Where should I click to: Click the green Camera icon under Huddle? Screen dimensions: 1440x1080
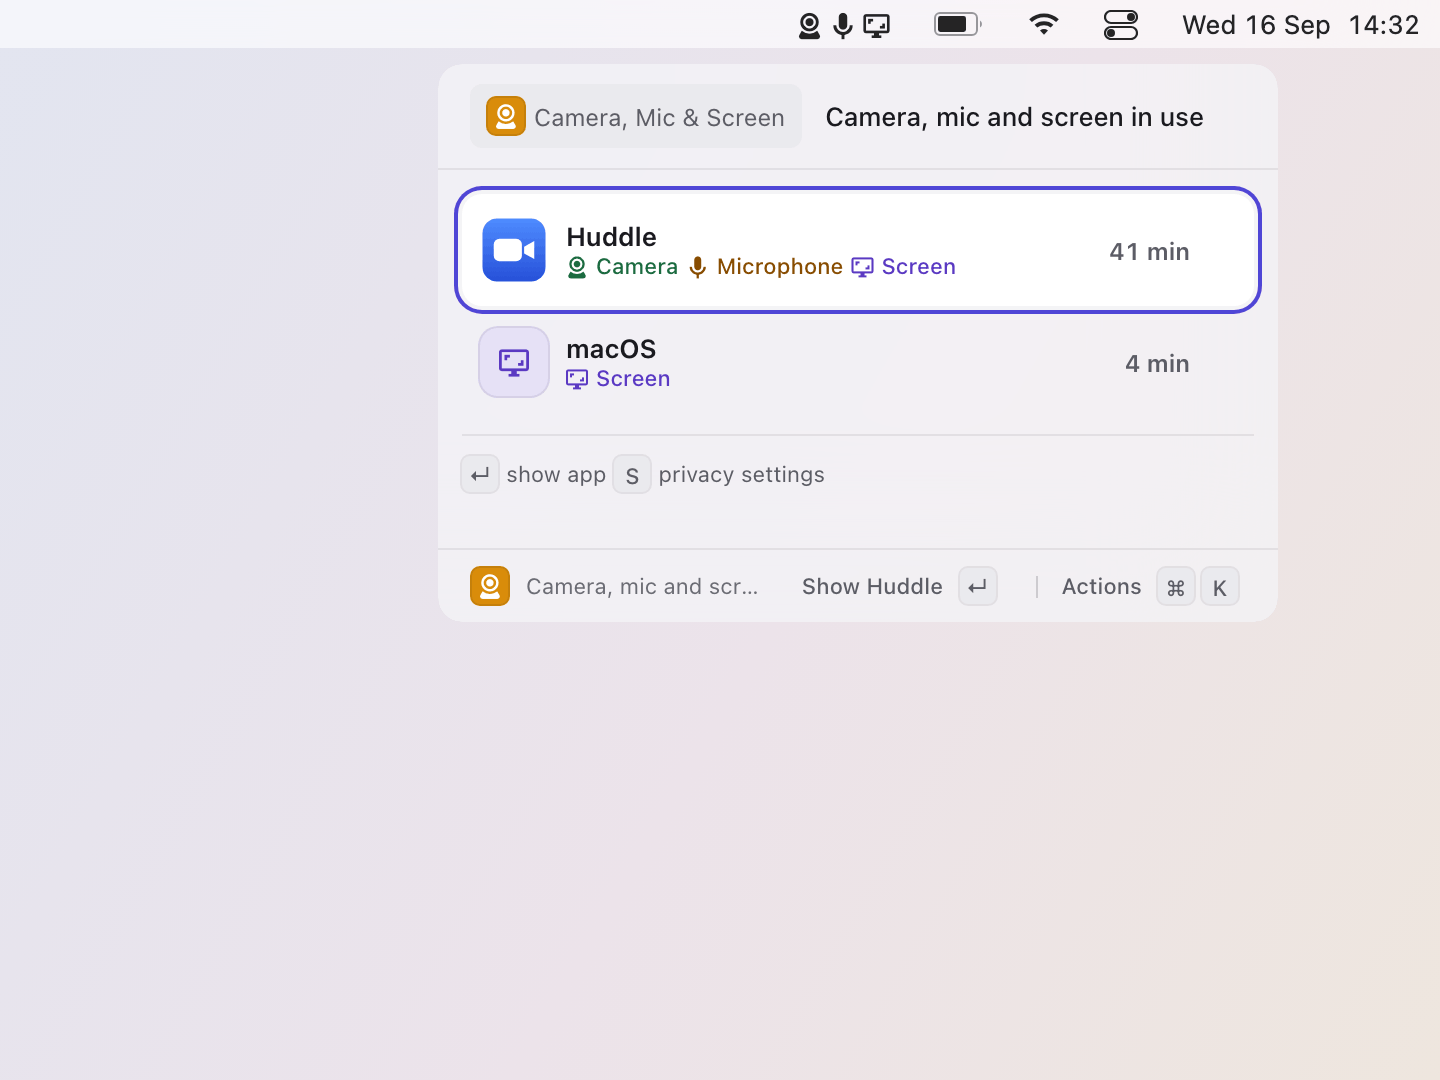[577, 267]
